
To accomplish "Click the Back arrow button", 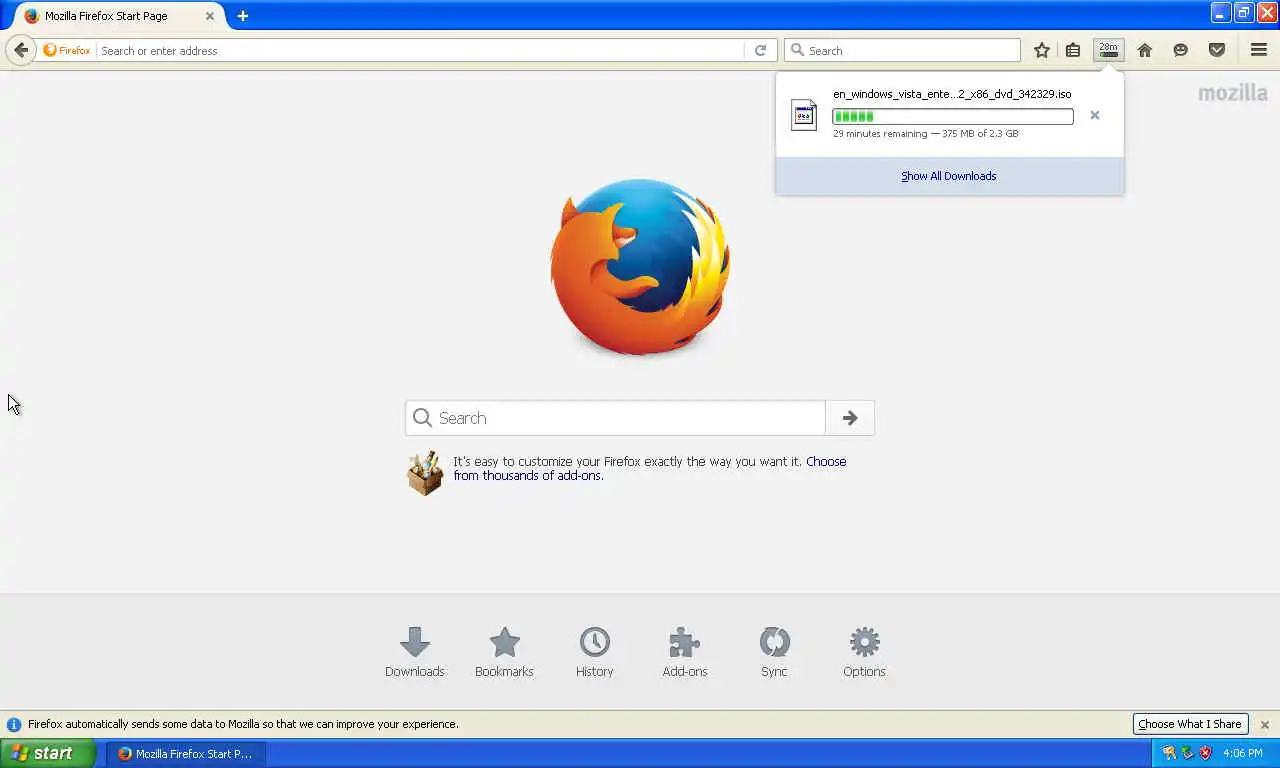I will tap(21, 50).
